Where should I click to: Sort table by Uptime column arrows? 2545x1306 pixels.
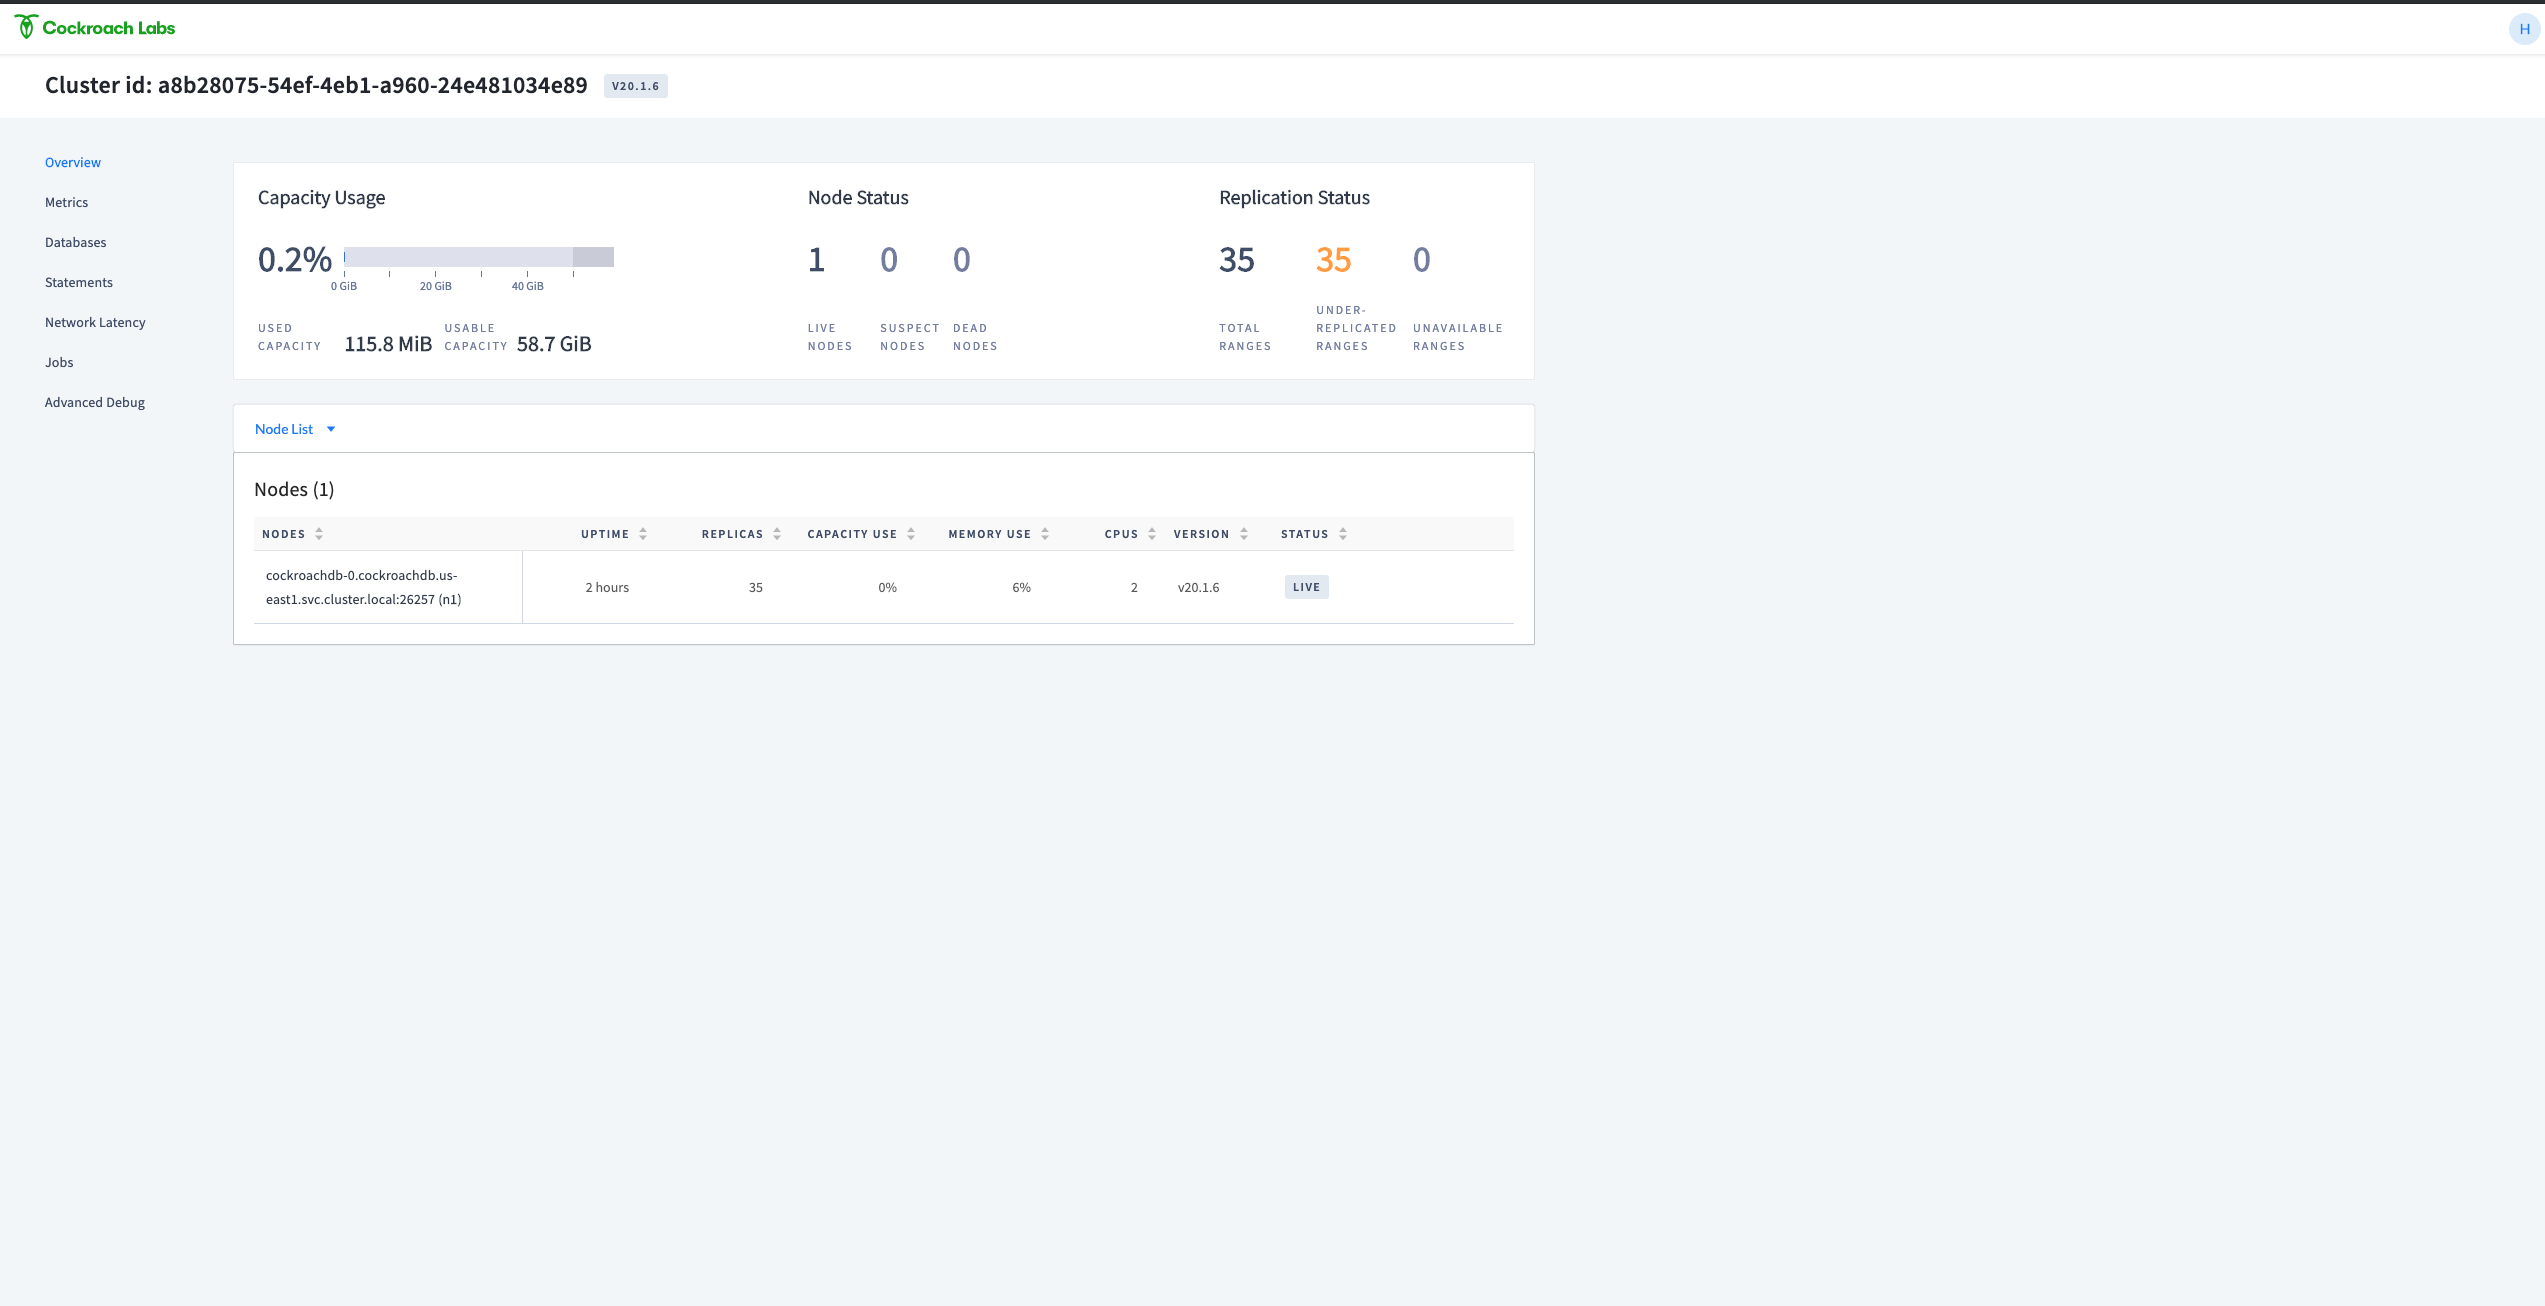click(x=643, y=534)
